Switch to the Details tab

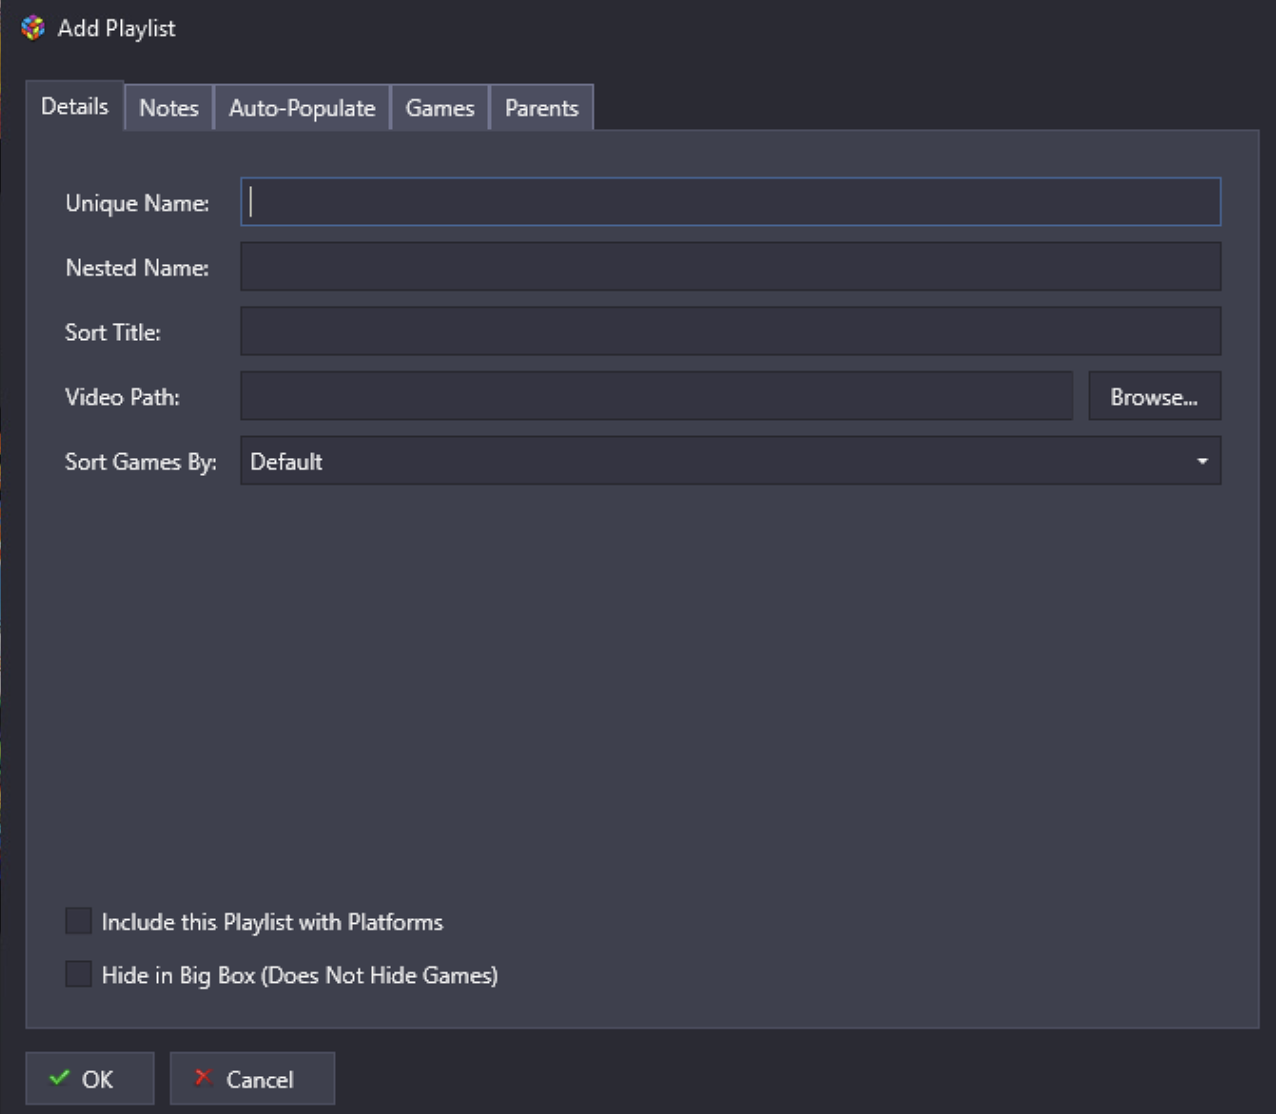coord(75,106)
